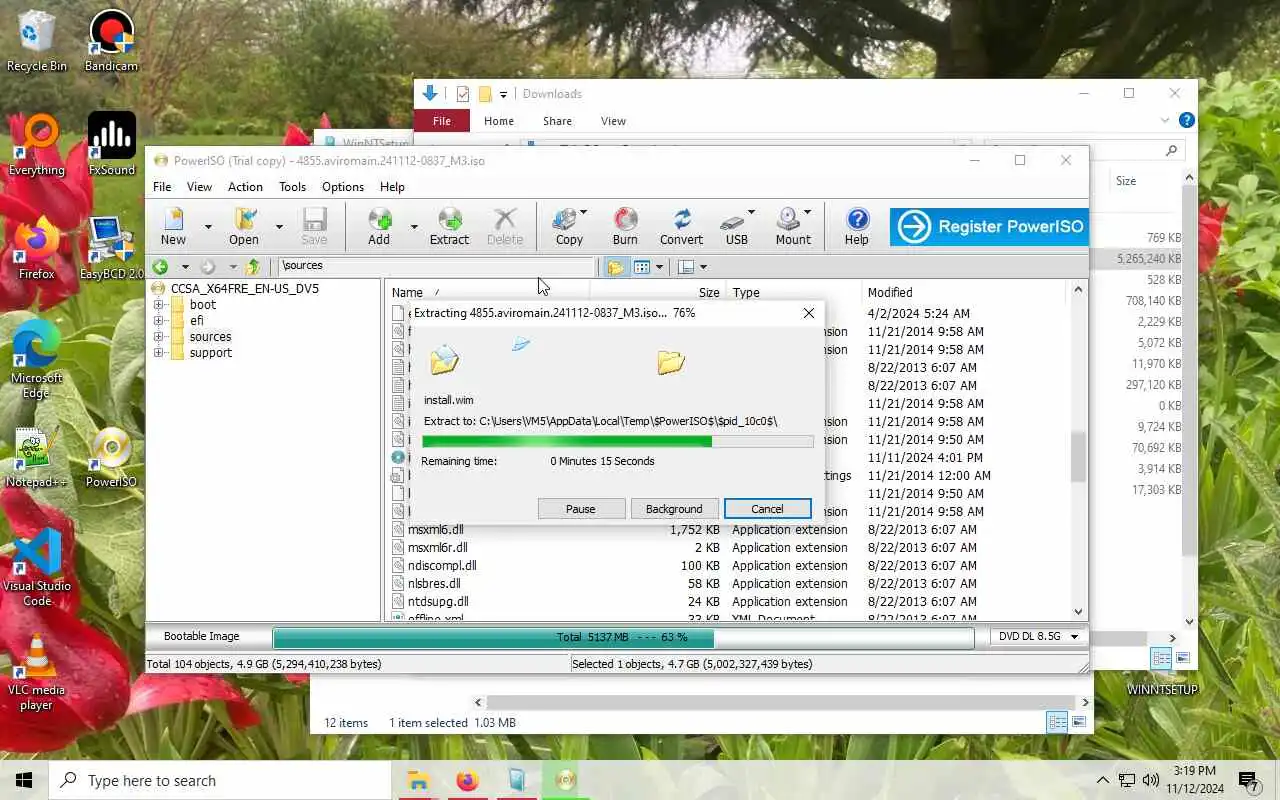Image resolution: width=1280 pixels, height=800 pixels.
Task: Open the Home tab in Downloads window
Action: point(499,121)
